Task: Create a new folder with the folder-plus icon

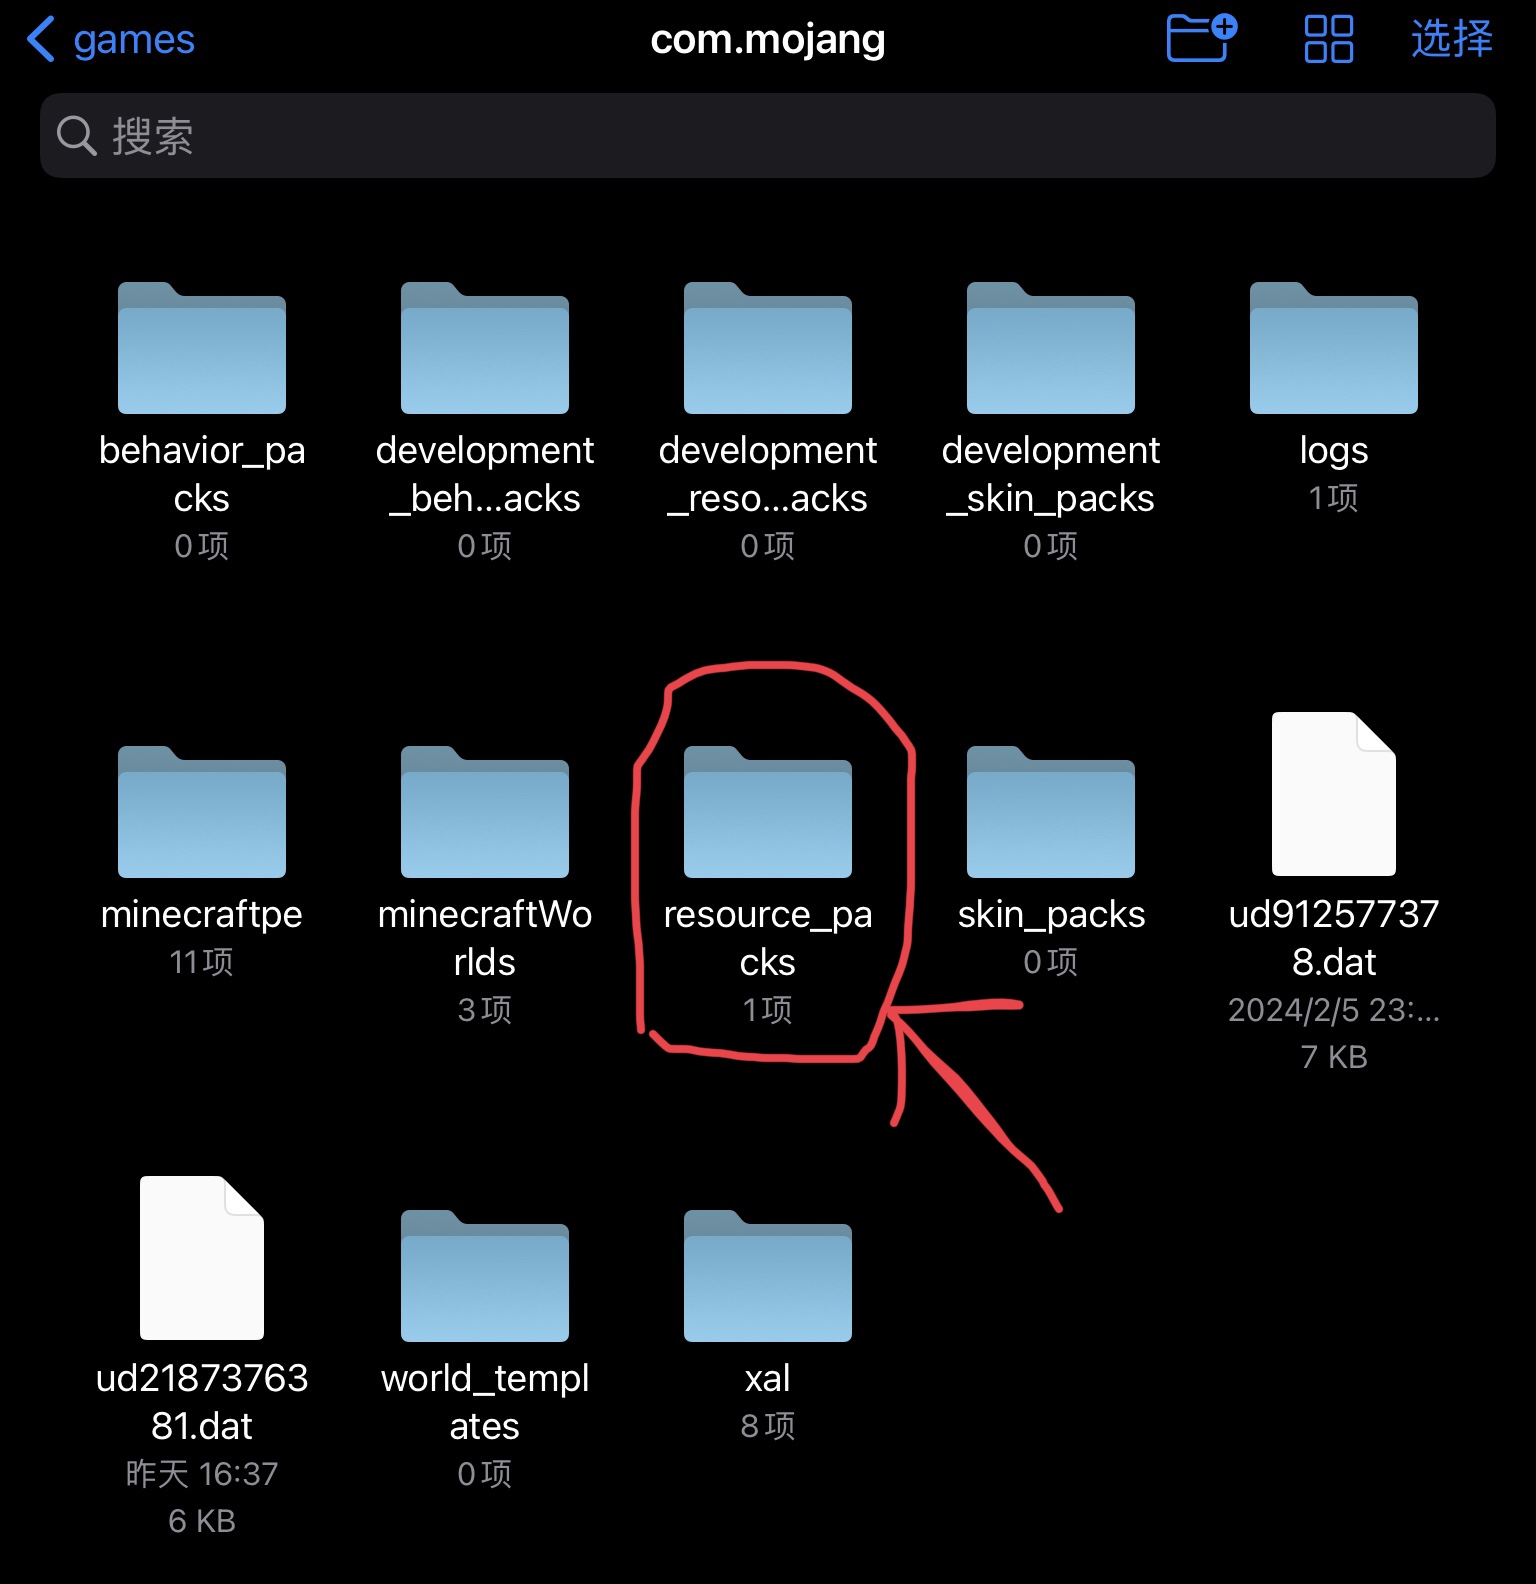Action: (x=1202, y=39)
